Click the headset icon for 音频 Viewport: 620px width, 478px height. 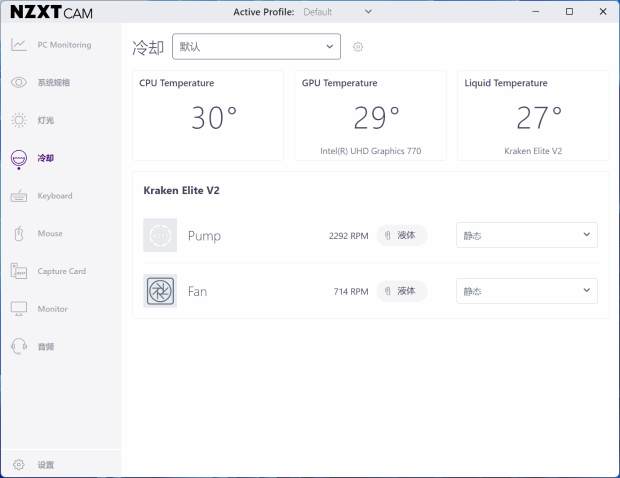pos(19,346)
